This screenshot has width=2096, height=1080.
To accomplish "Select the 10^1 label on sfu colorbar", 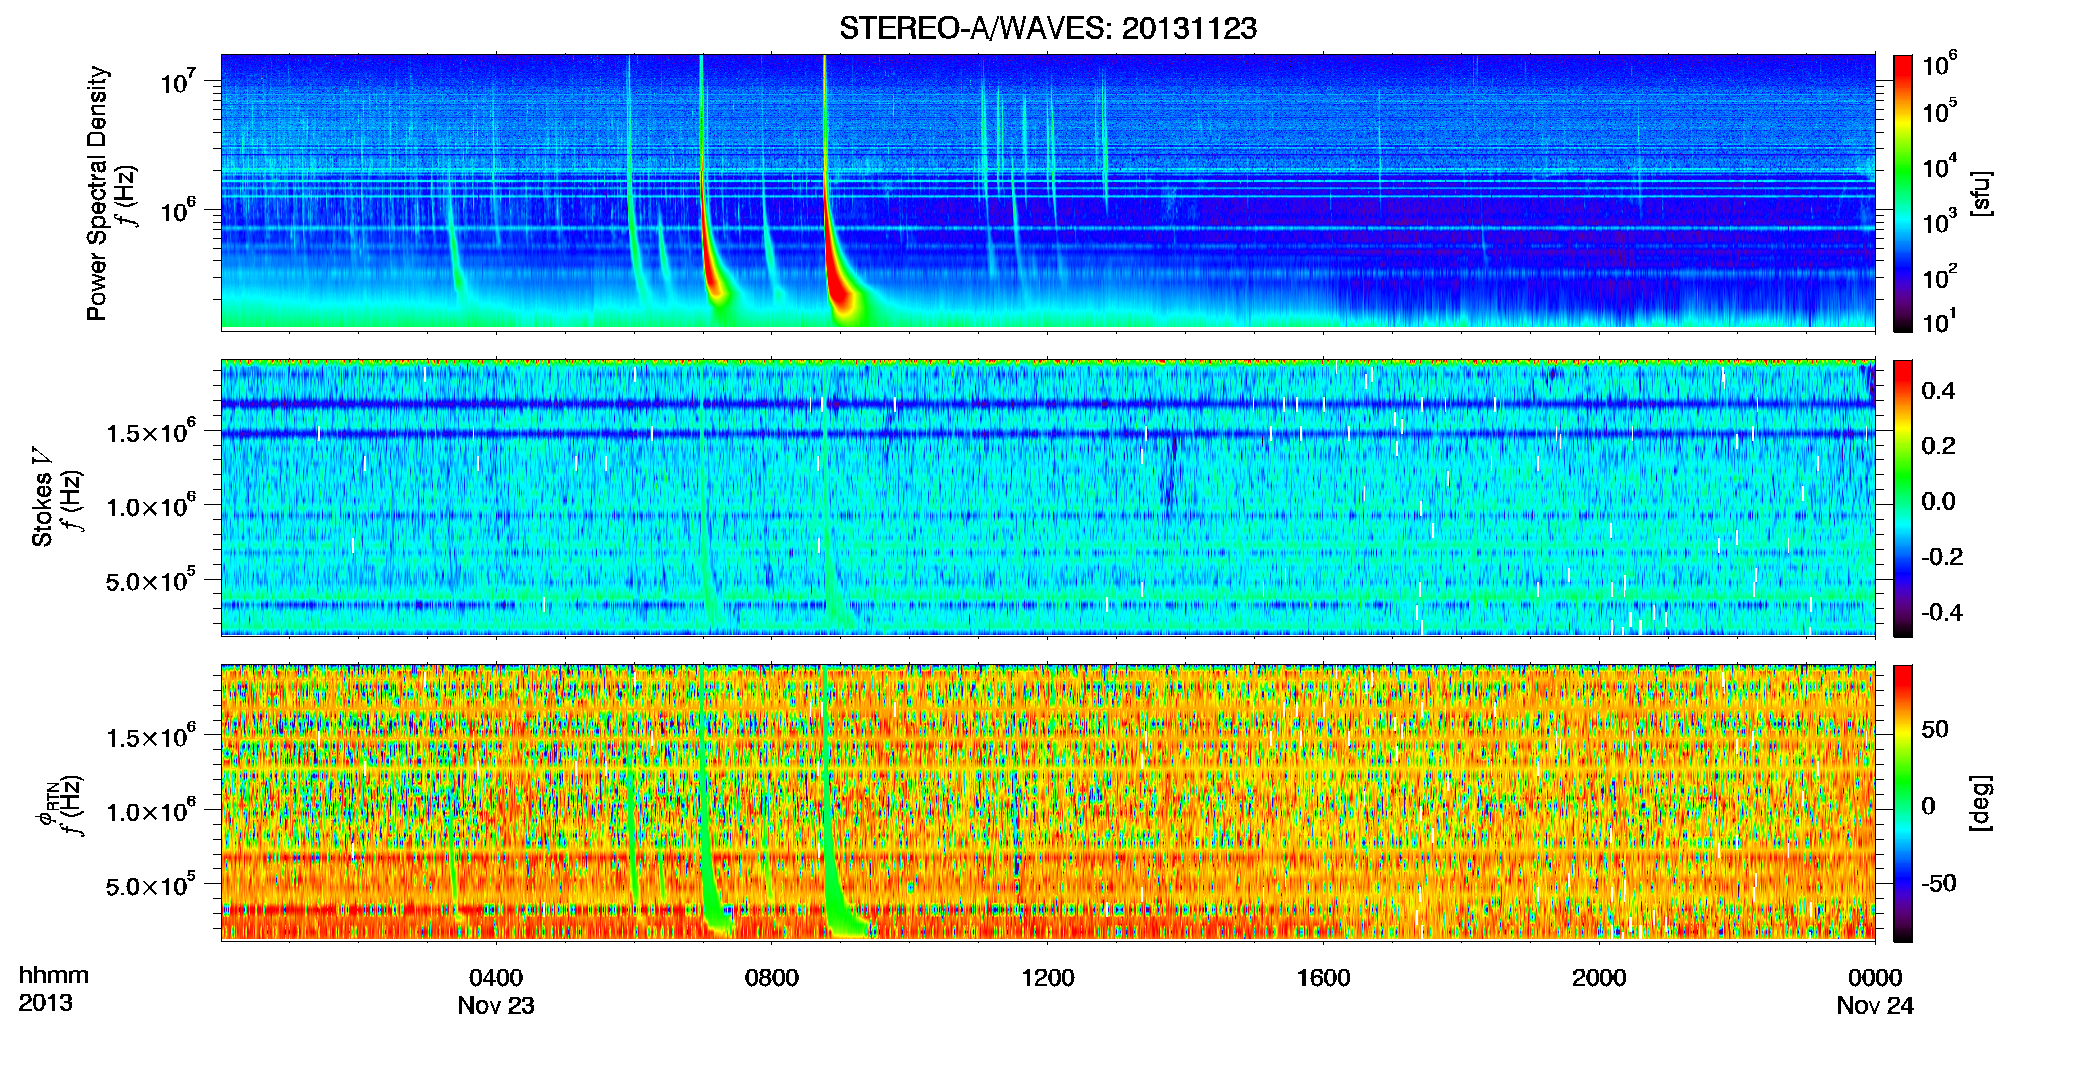I will coord(1940,321).
